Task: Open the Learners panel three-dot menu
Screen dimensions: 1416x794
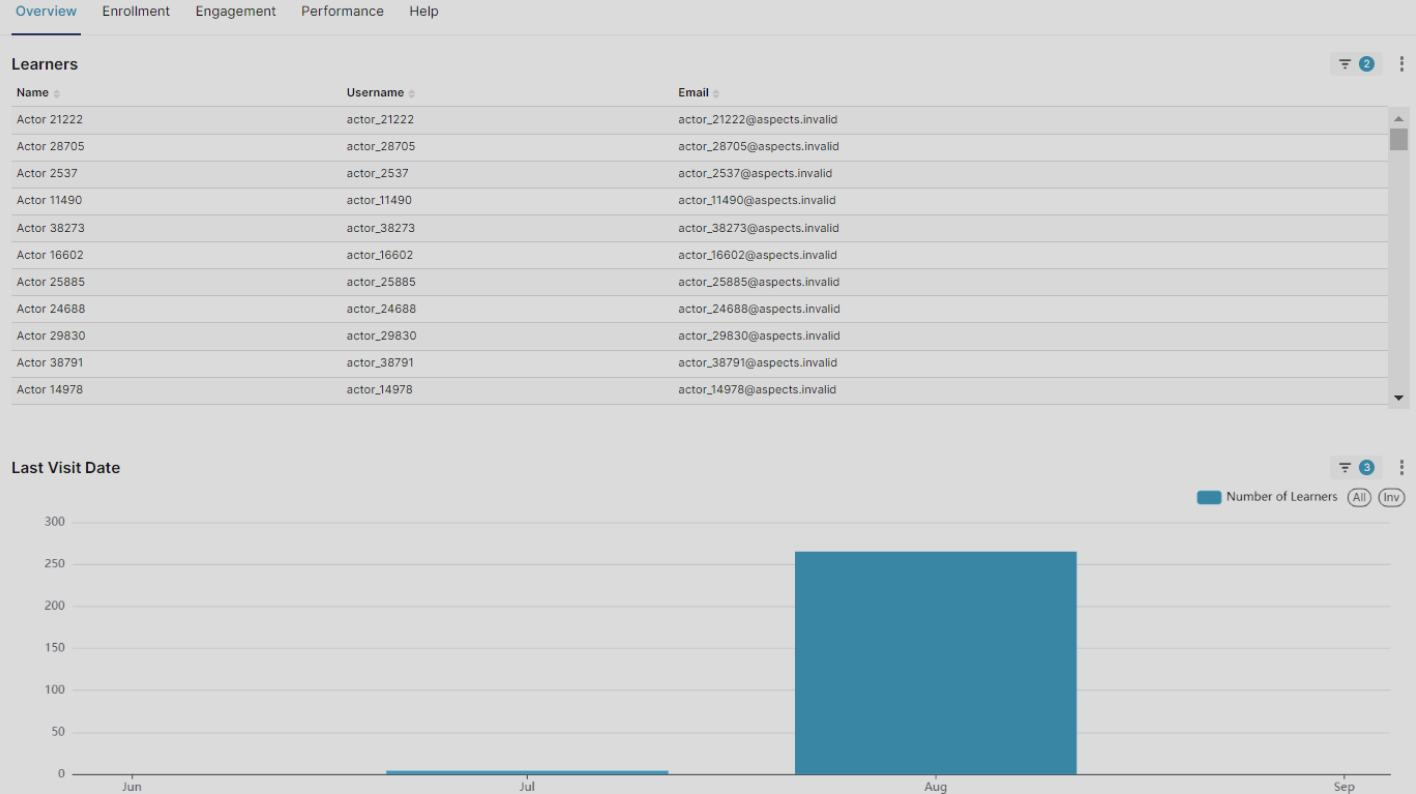Action: [x=1401, y=64]
